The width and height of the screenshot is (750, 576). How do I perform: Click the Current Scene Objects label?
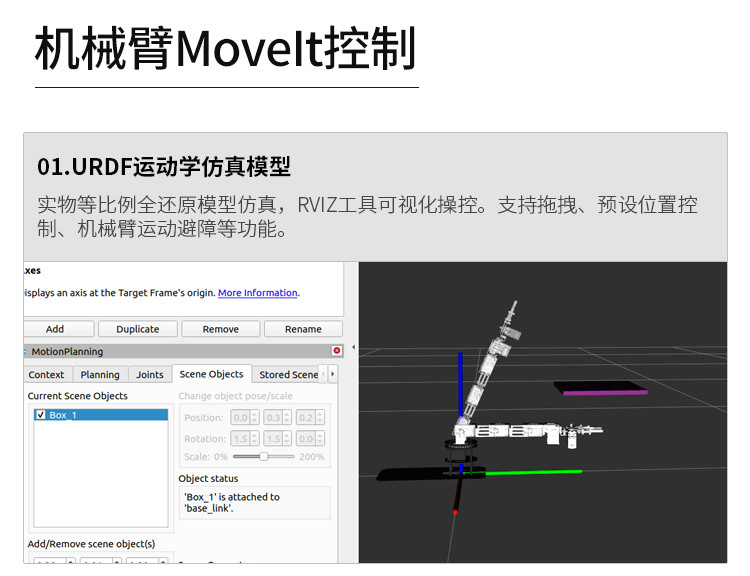pos(77,396)
